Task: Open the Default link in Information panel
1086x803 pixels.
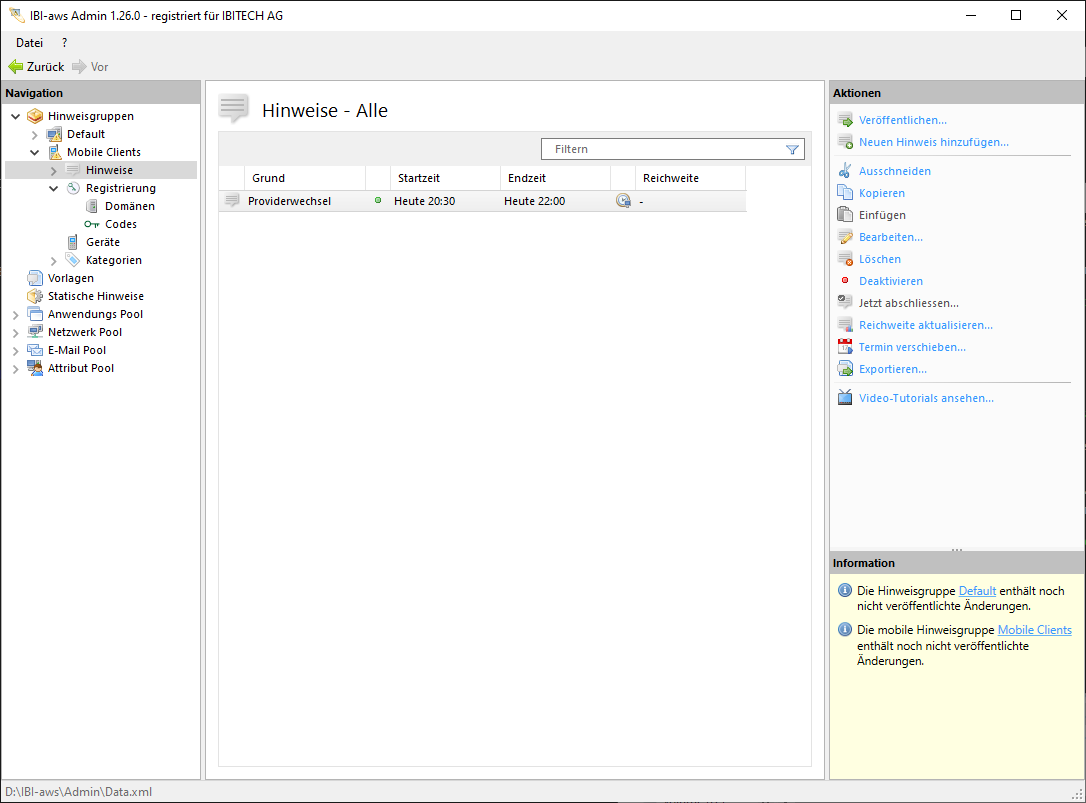Action: tap(977, 591)
